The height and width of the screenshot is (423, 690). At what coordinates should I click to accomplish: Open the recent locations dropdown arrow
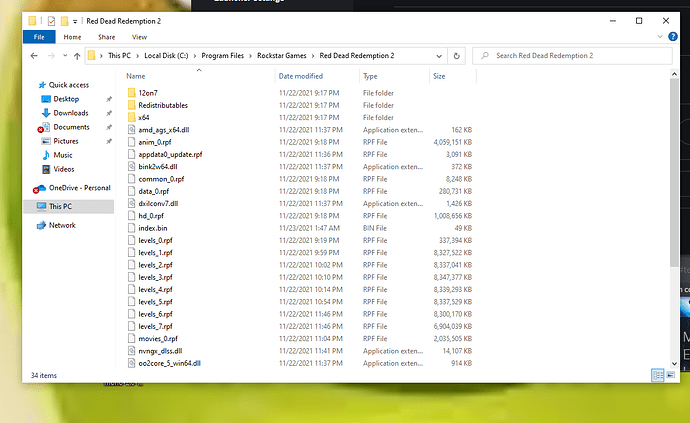point(65,55)
